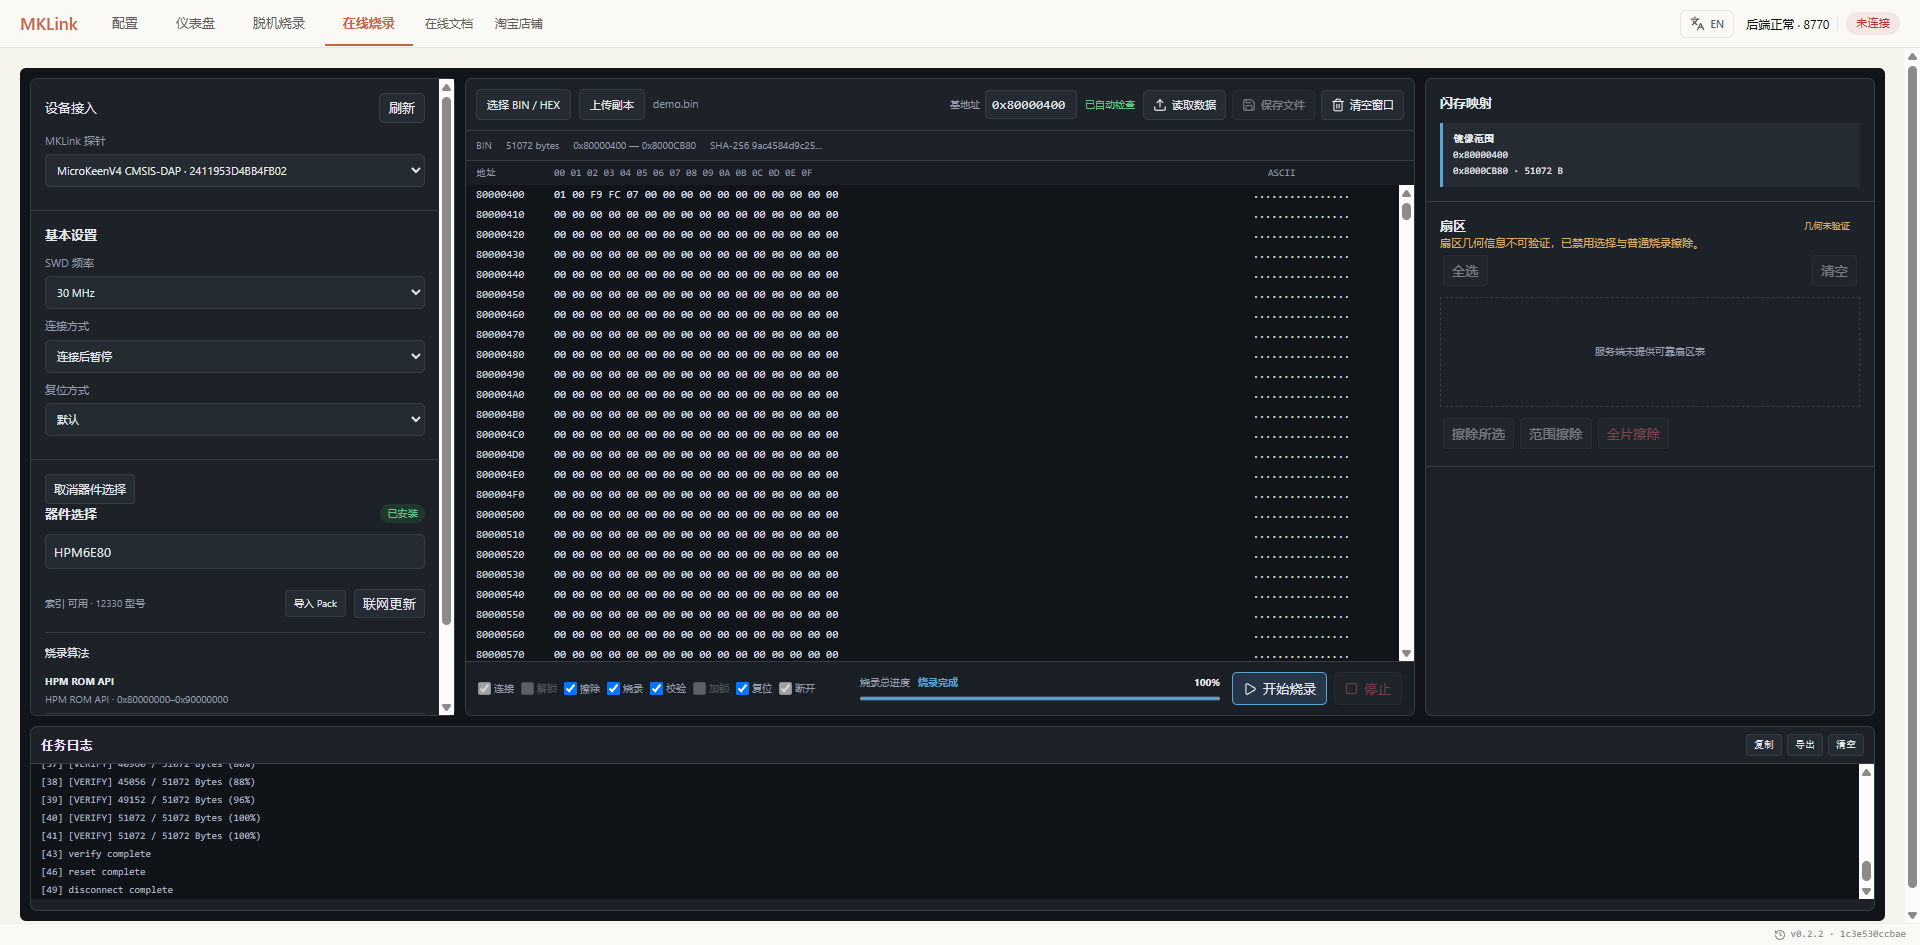Toggle the 擦除 checkbox
1920x945 pixels.
coord(570,688)
